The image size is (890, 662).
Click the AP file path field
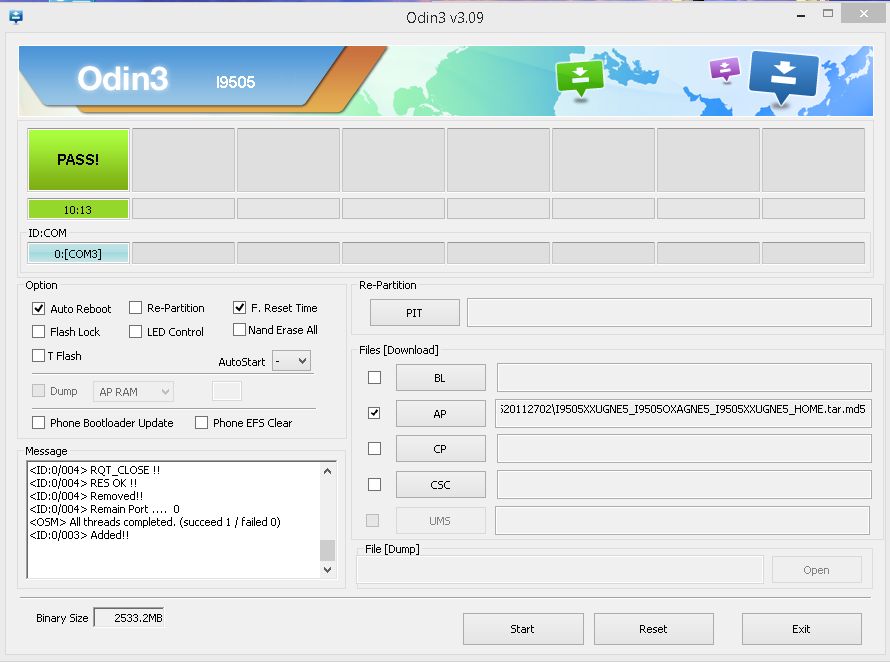(683, 413)
